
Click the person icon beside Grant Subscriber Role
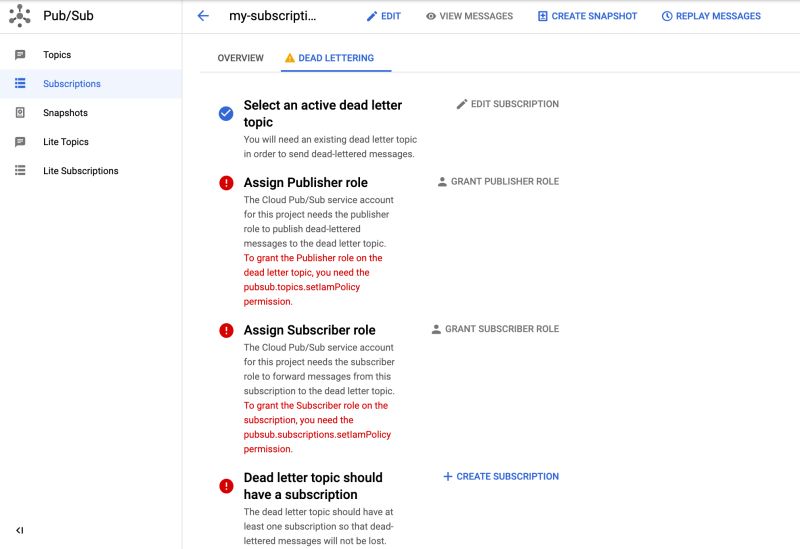click(x=436, y=329)
